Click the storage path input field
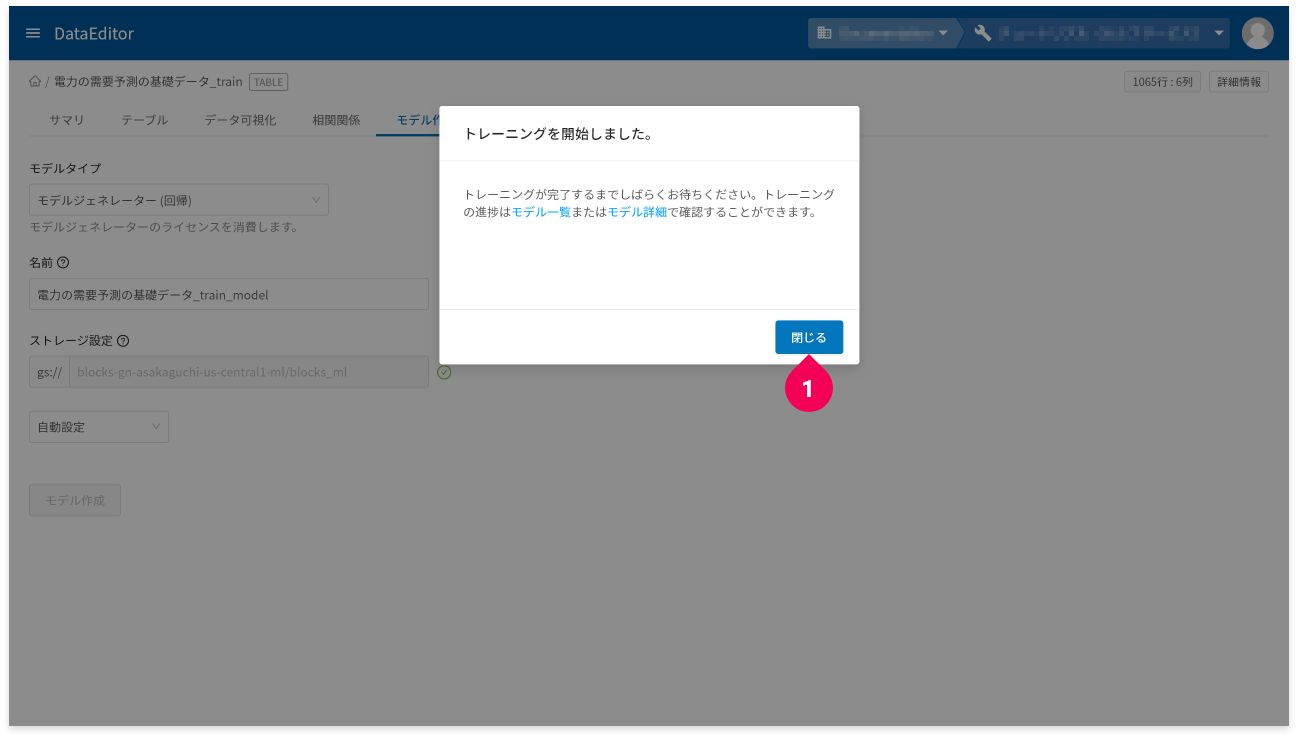The width and height of the screenshot is (1298, 738). [249, 372]
